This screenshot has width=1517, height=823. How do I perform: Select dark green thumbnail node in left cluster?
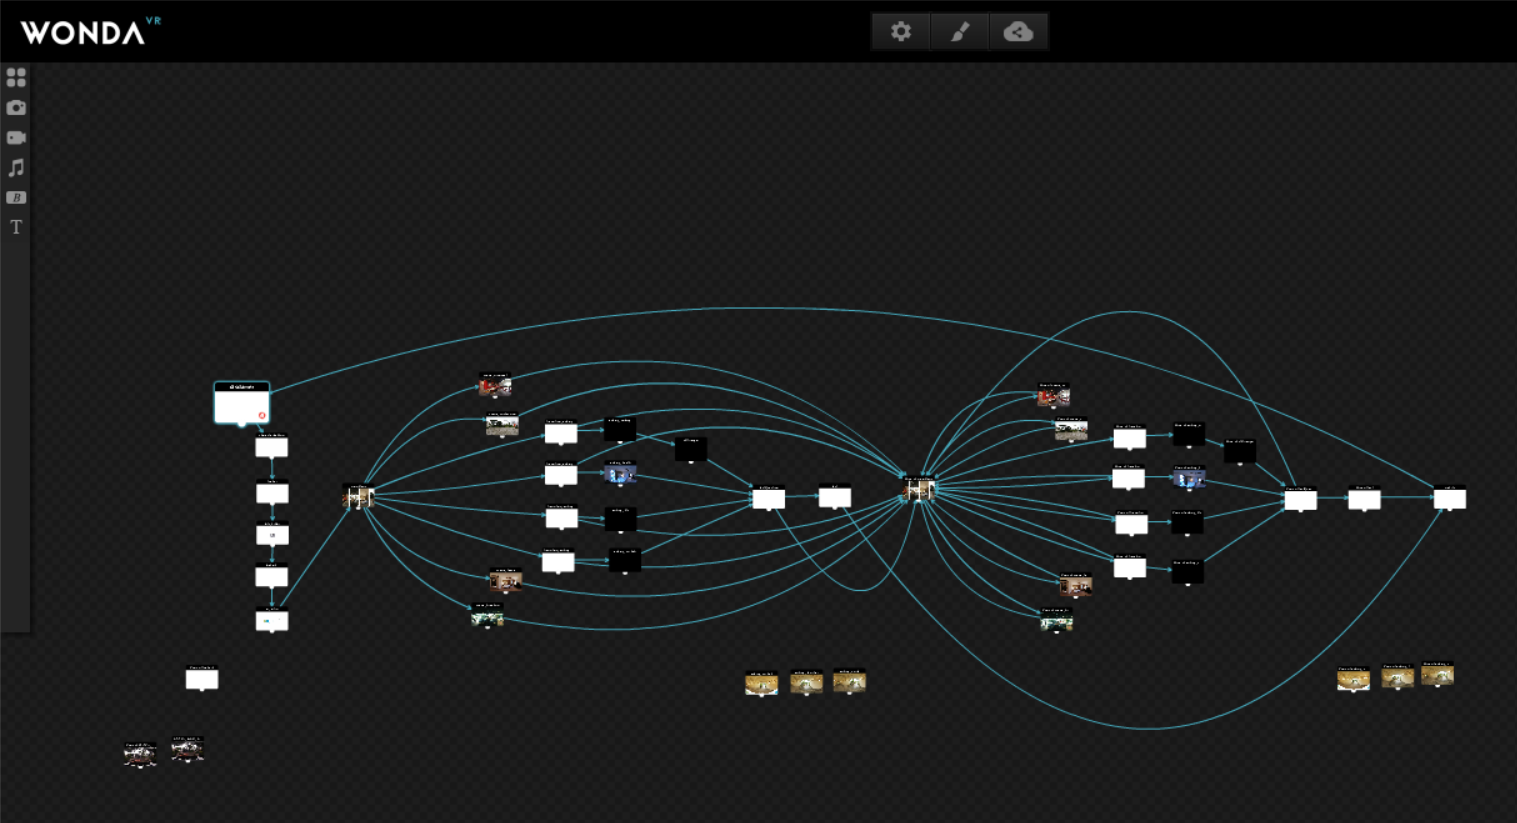487,616
